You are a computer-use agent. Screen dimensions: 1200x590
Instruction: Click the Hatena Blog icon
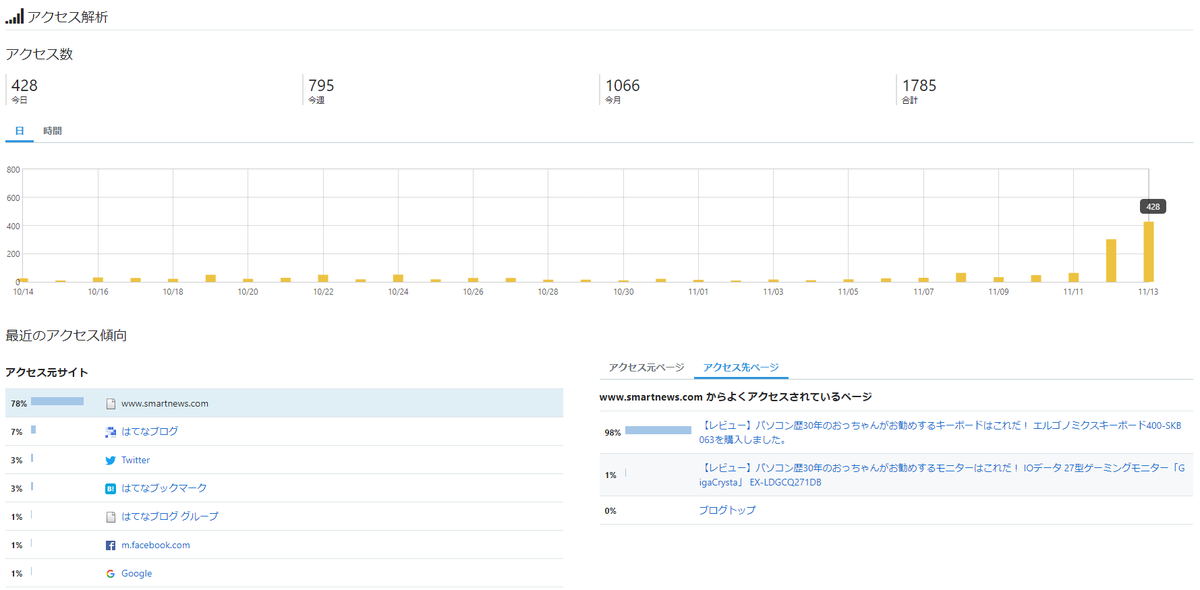pos(111,432)
